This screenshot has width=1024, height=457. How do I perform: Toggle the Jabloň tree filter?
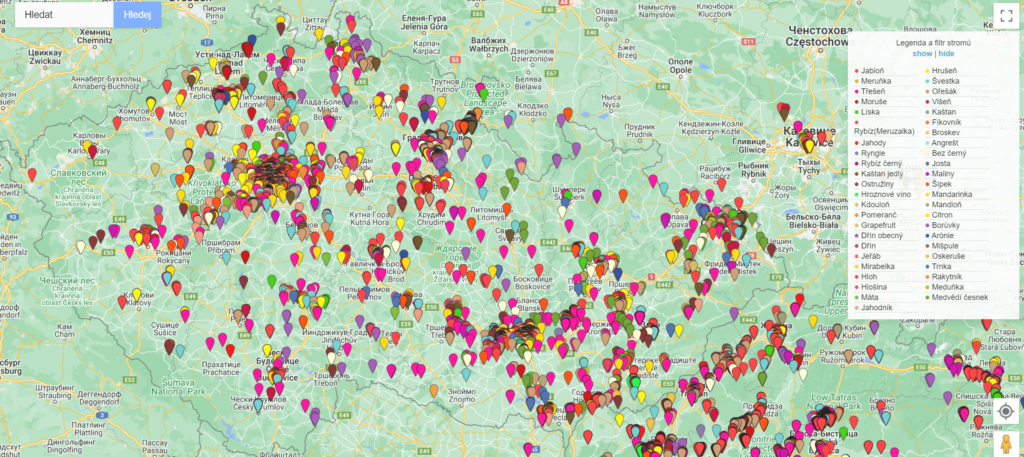872,71
